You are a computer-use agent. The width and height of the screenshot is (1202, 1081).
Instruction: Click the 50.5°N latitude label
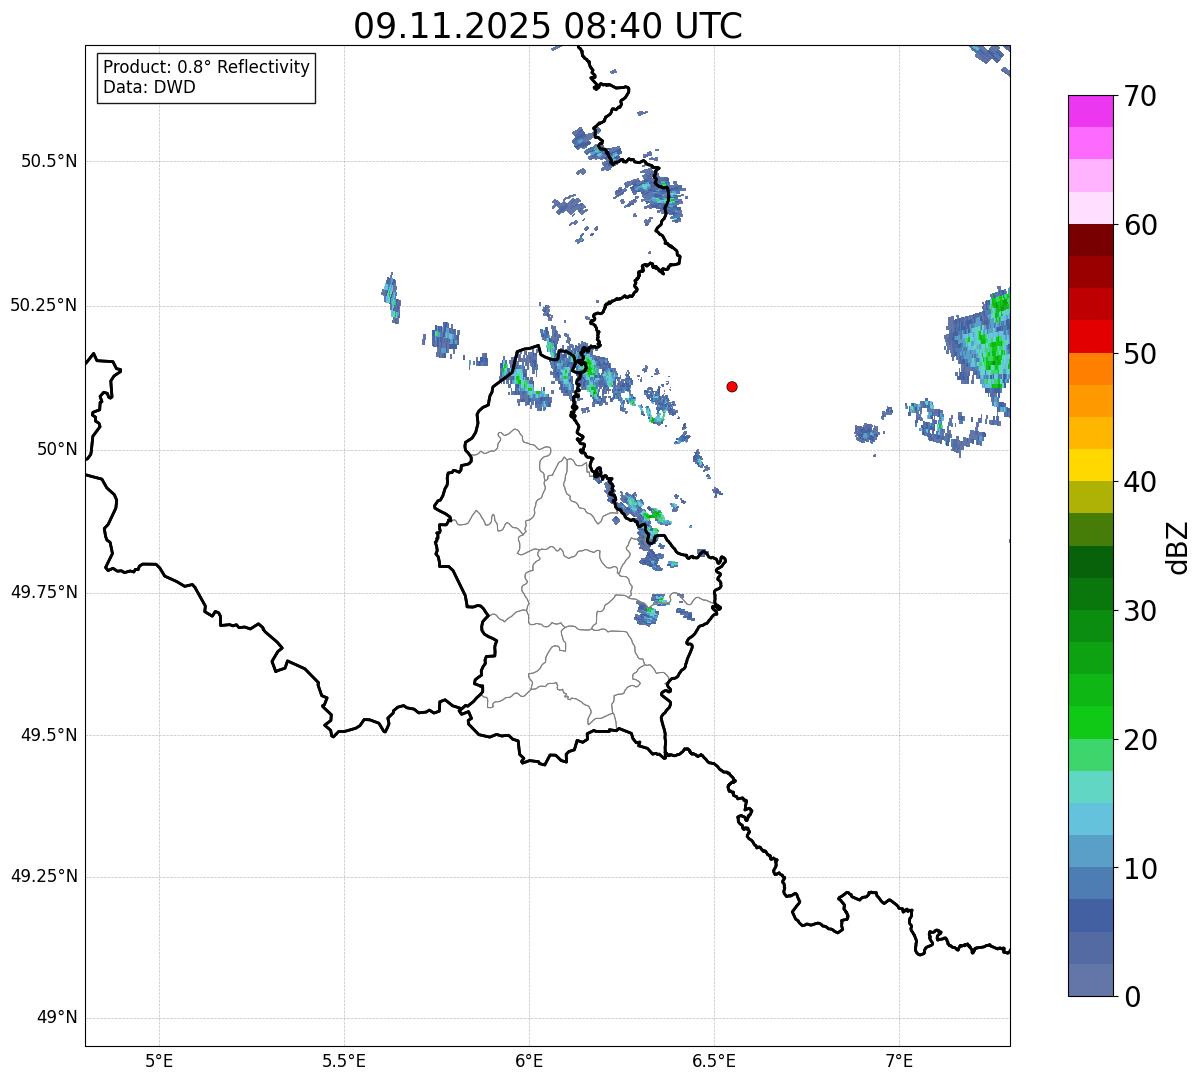(x=49, y=161)
